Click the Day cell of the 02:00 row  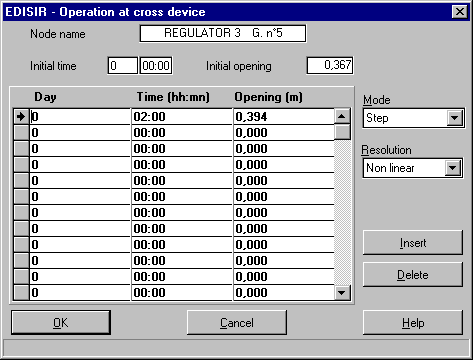(80, 116)
